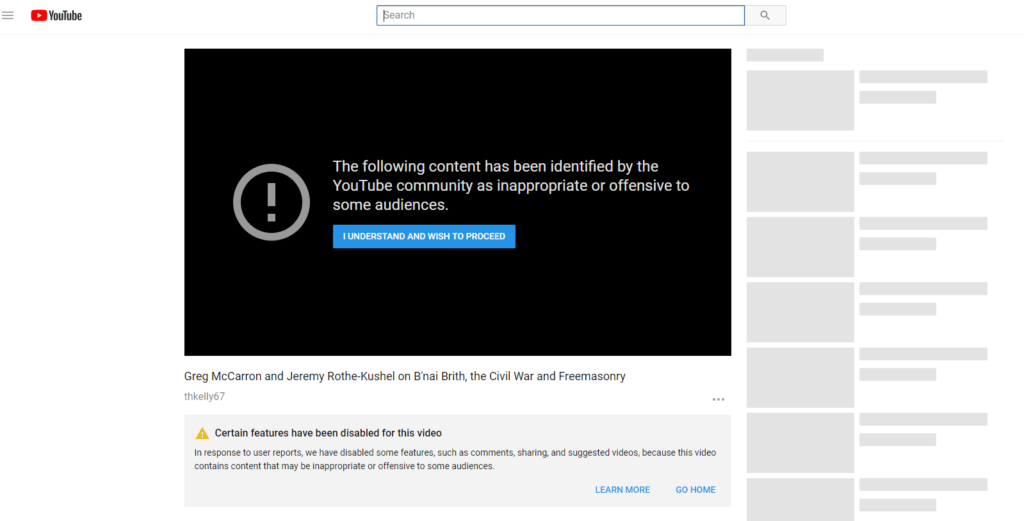Click I Understand and Wish to Proceed
The height and width of the screenshot is (521, 1024).
click(x=424, y=236)
